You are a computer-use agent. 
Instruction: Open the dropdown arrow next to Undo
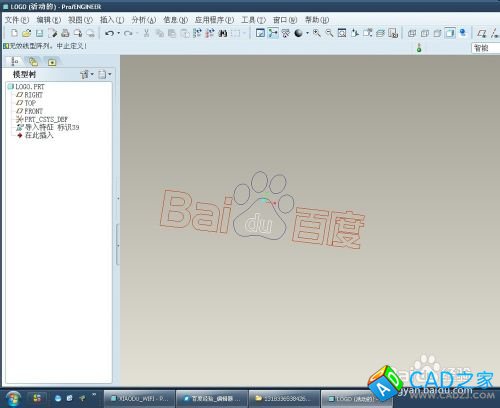coord(119,33)
